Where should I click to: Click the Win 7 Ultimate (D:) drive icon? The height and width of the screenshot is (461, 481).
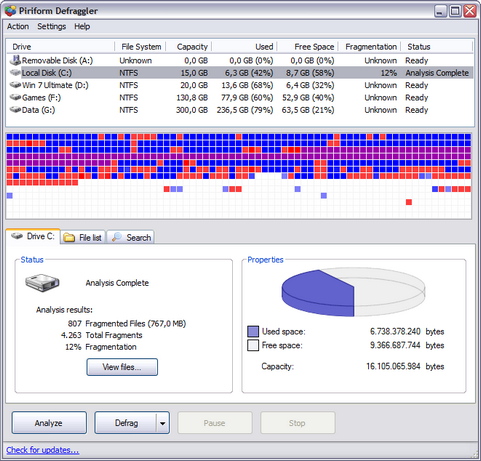(15, 85)
